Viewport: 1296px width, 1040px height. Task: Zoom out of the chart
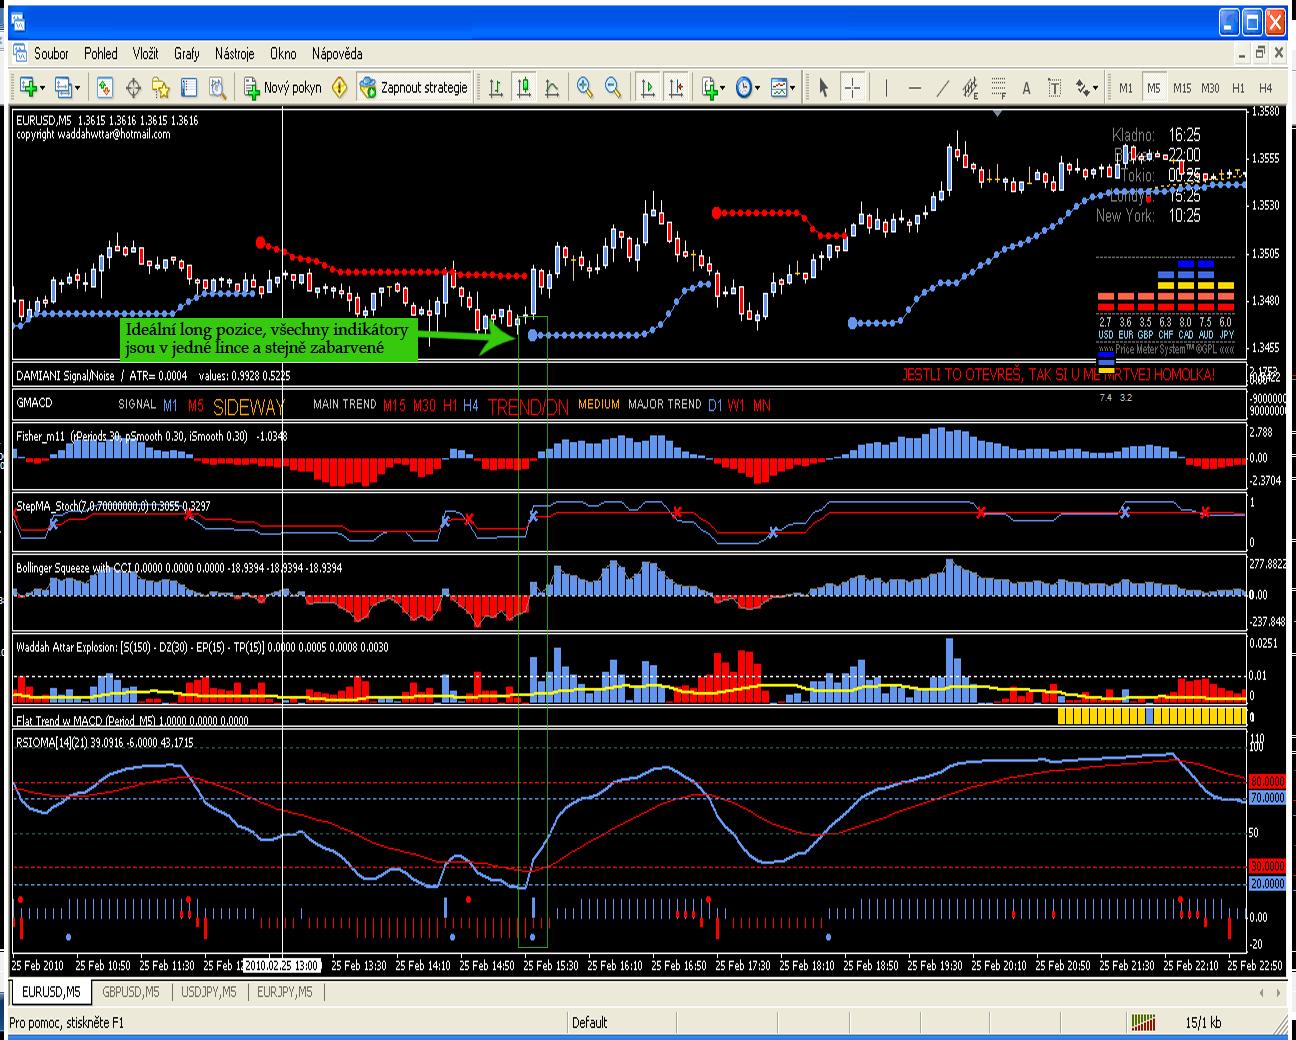(x=613, y=88)
